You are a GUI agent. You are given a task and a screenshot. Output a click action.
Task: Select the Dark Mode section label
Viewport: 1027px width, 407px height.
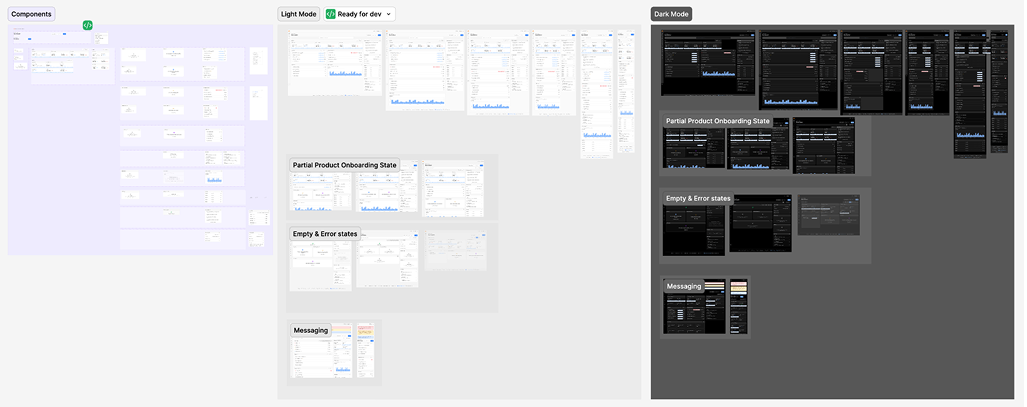pyautogui.click(x=671, y=14)
